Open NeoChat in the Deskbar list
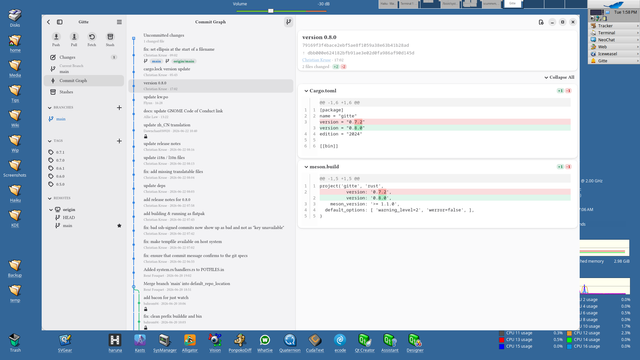This screenshot has height=360, width=640. [x=614, y=40]
